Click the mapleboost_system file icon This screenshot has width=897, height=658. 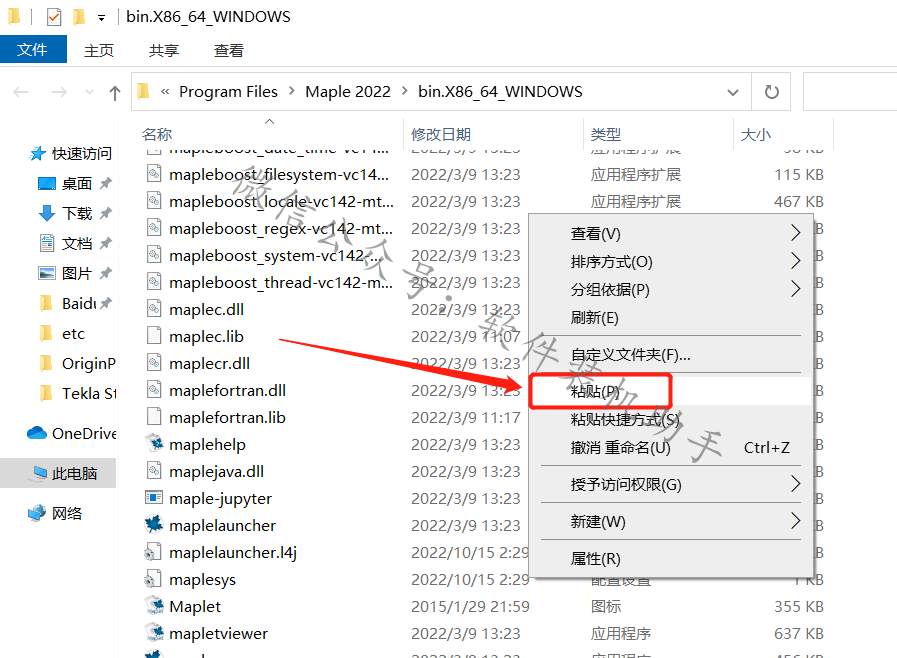point(154,254)
